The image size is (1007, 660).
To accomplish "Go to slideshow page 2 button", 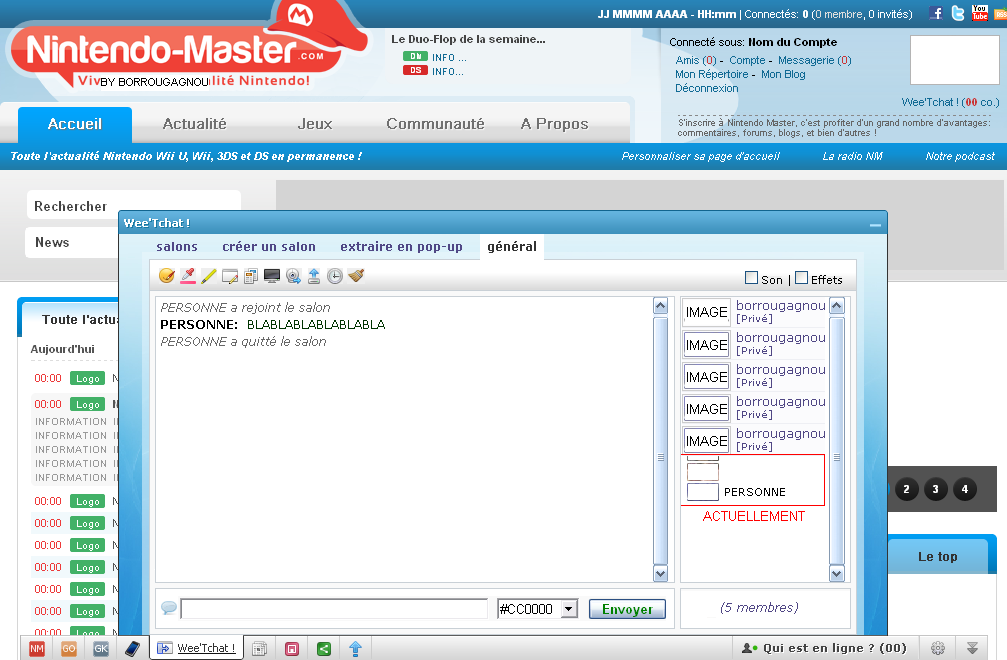I will point(906,489).
